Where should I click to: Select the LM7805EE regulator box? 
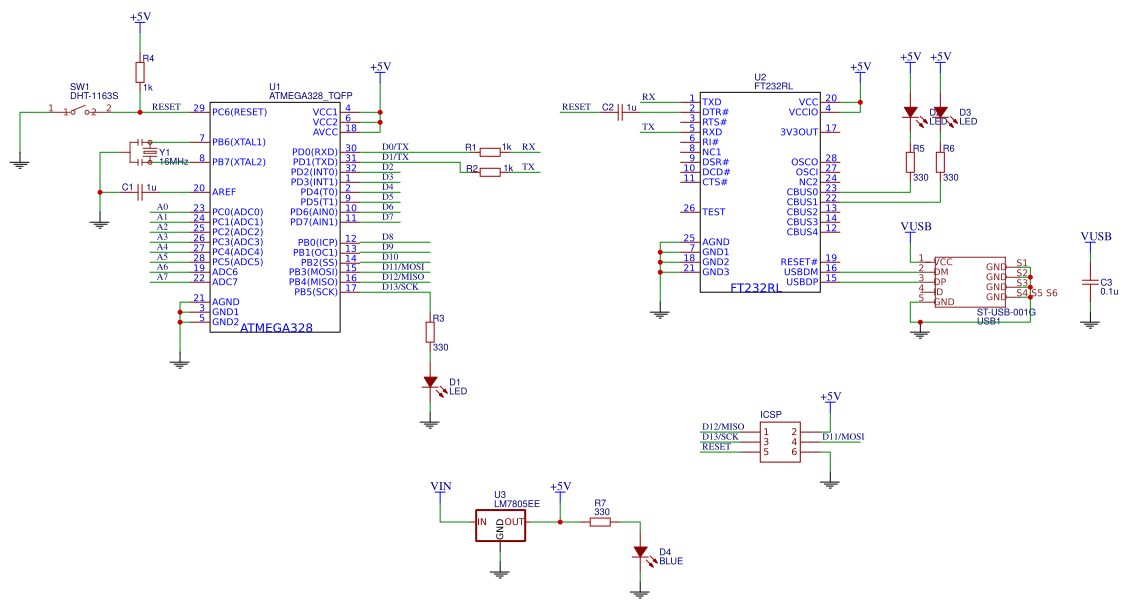tap(500, 526)
